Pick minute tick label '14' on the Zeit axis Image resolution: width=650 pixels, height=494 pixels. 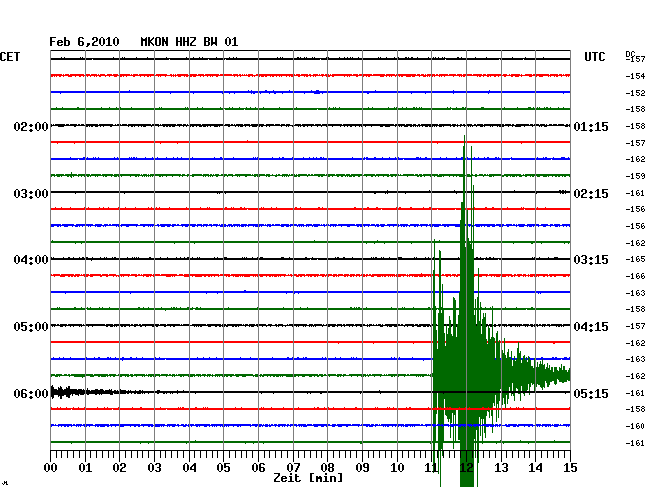[x=536, y=468]
